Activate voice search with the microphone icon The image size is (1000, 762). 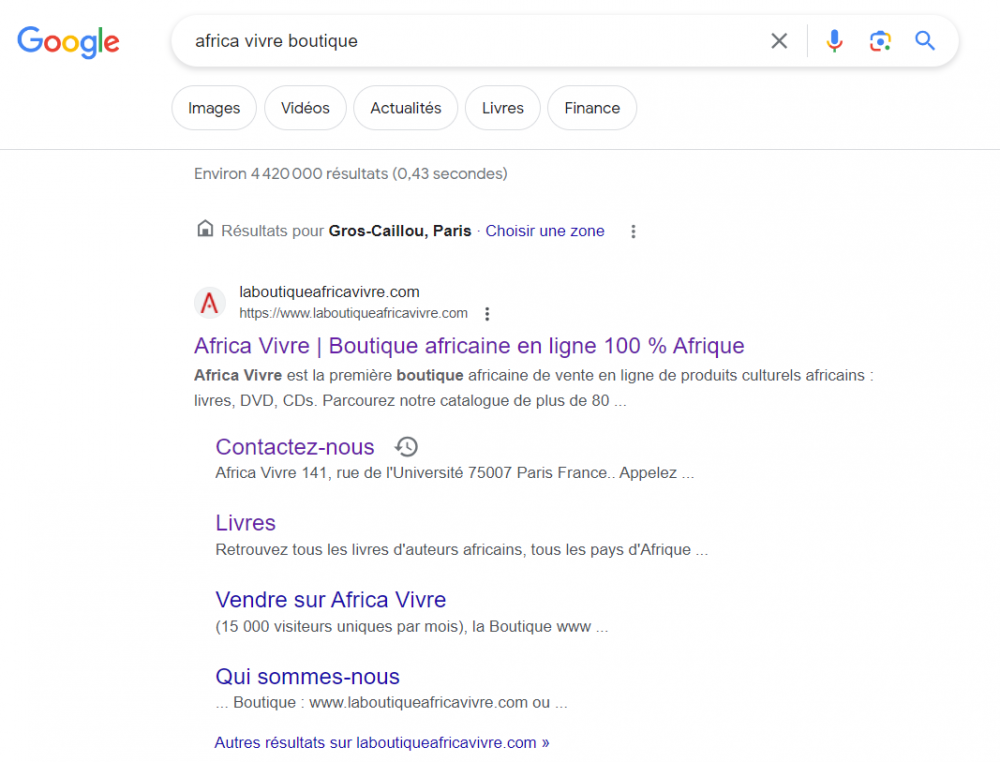point(834,41)
